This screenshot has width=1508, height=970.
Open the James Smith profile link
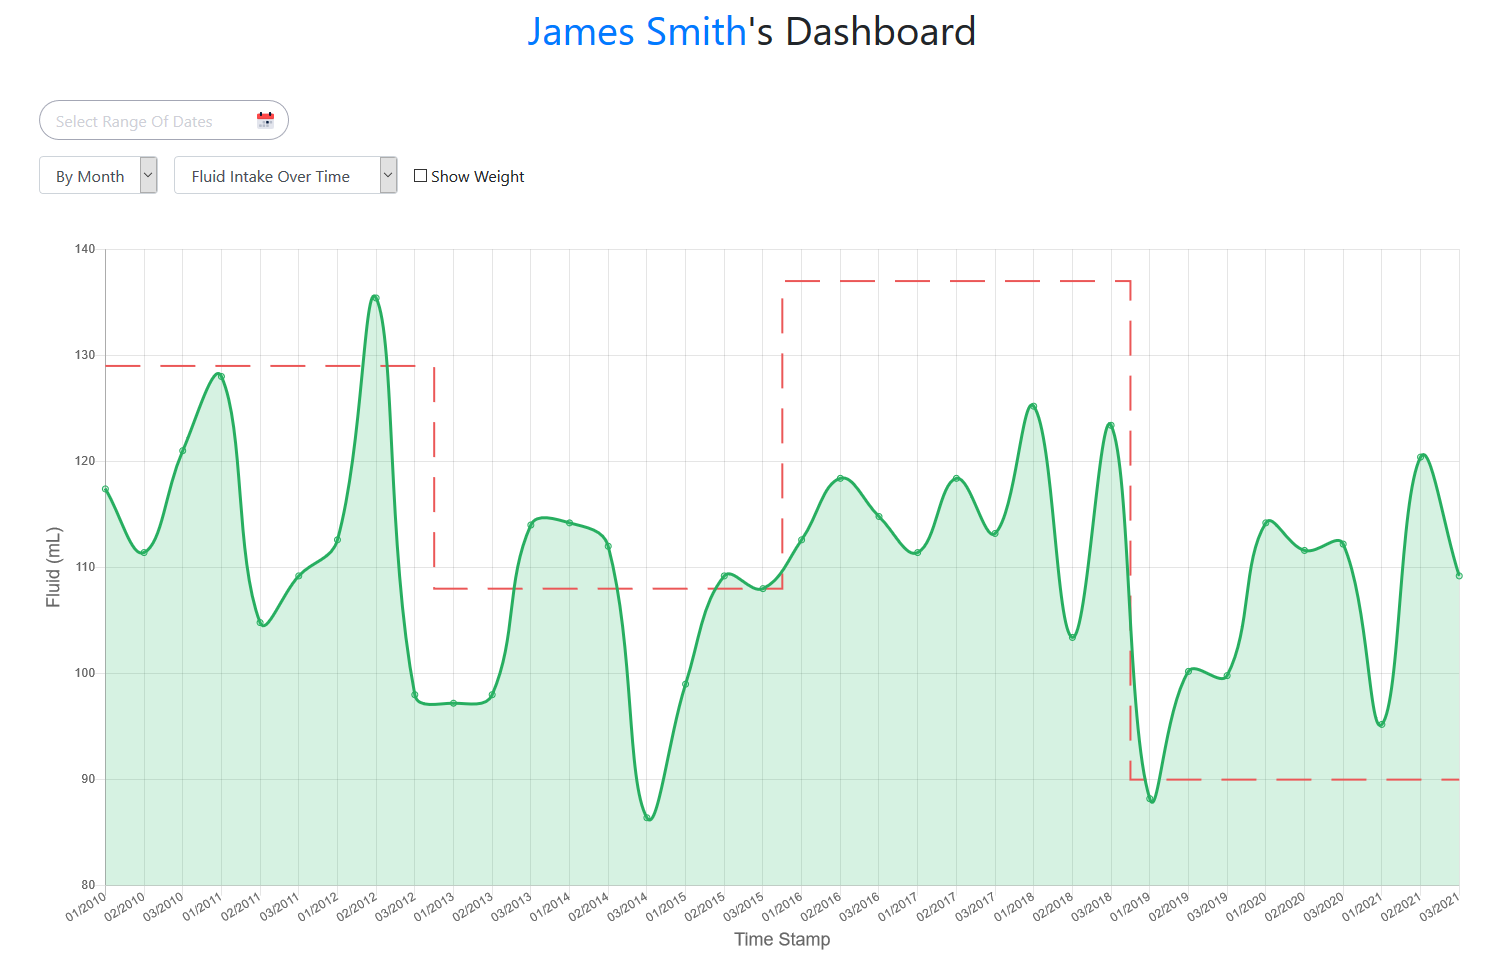637,31
